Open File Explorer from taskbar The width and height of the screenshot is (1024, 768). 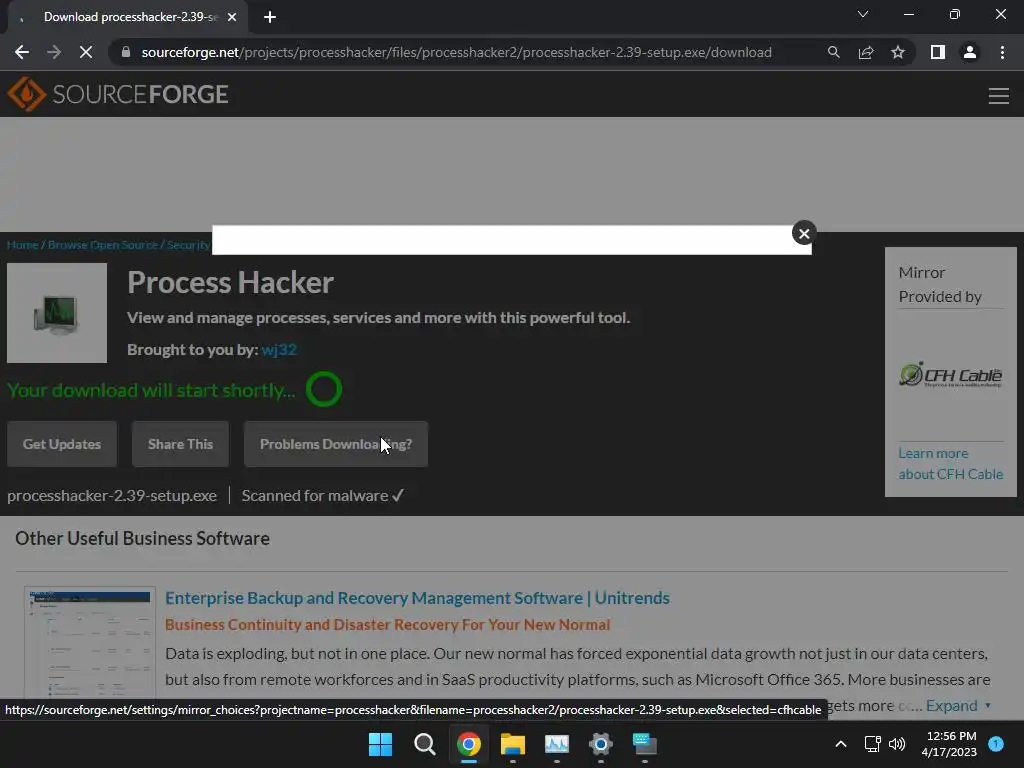[x=513, y=744]
